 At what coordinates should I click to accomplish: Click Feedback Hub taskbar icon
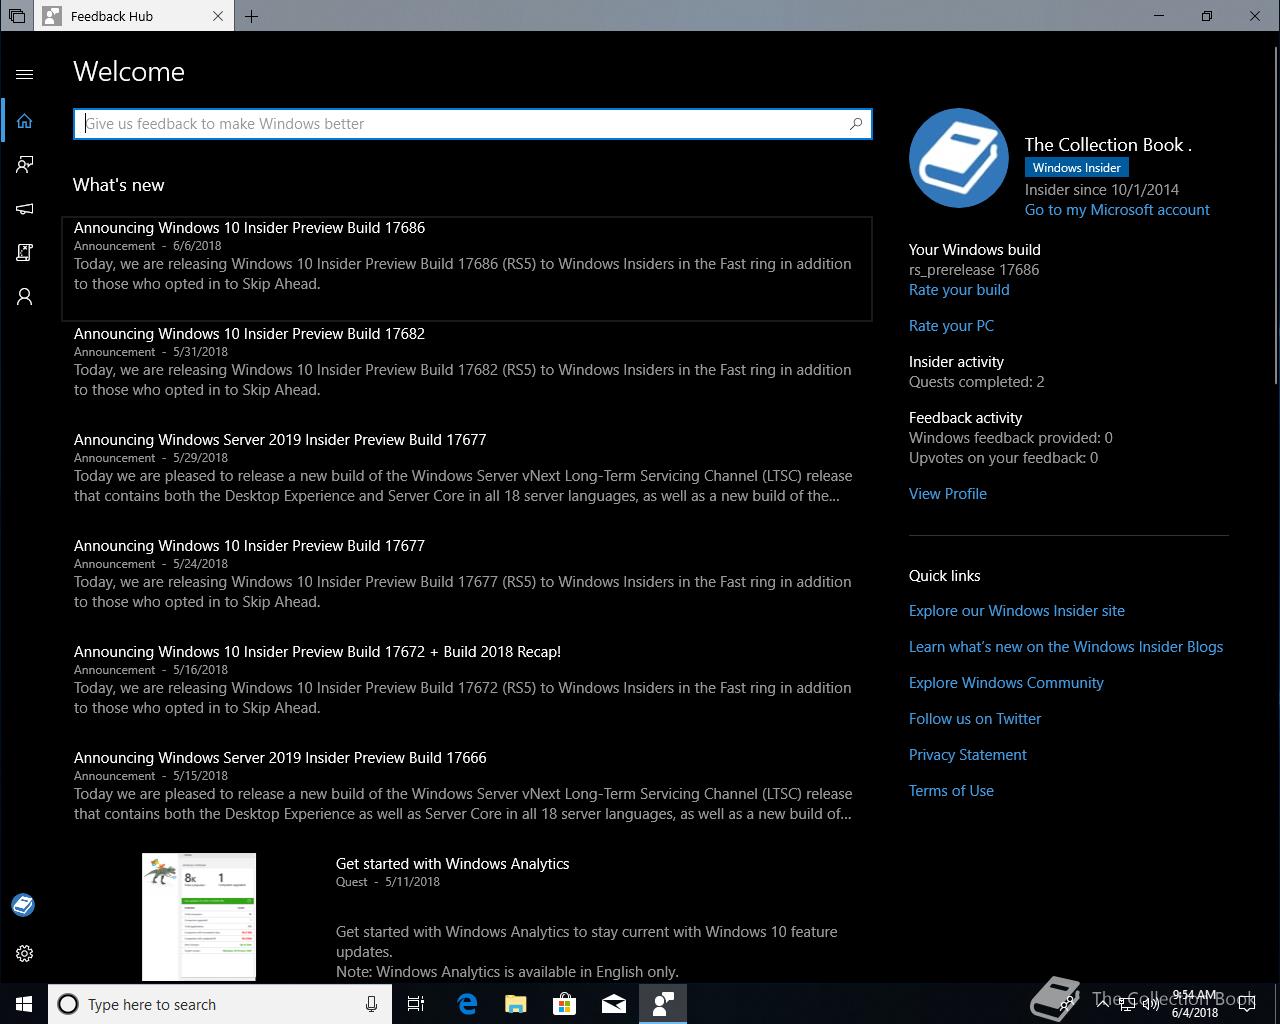pos(663,1004)
